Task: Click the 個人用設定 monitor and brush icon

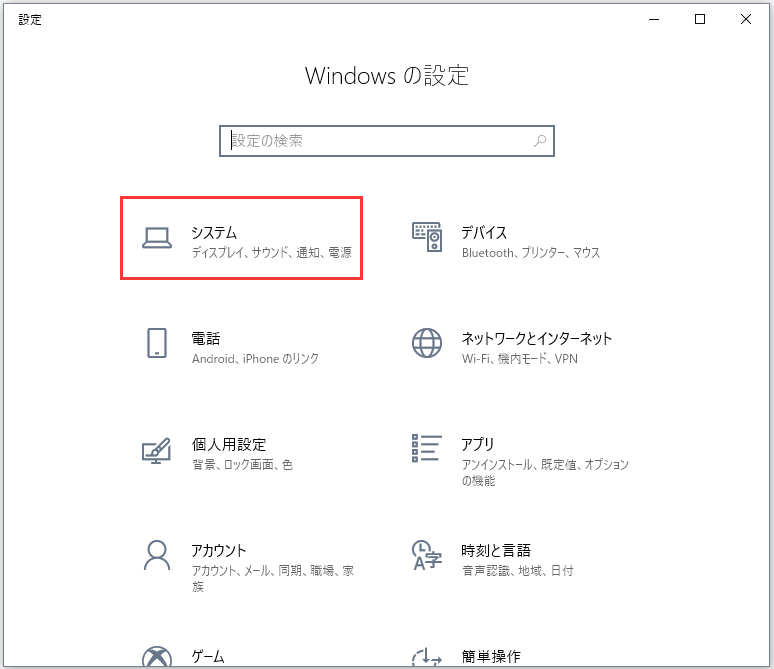Action: pos(156,450)
